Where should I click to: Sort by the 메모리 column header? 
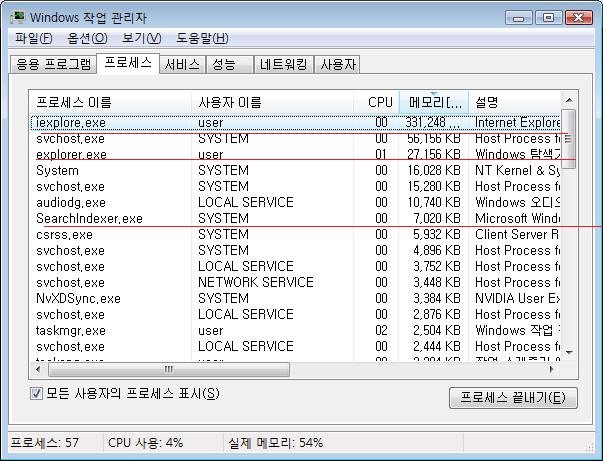pyautogui.click(x=432, y=102)
